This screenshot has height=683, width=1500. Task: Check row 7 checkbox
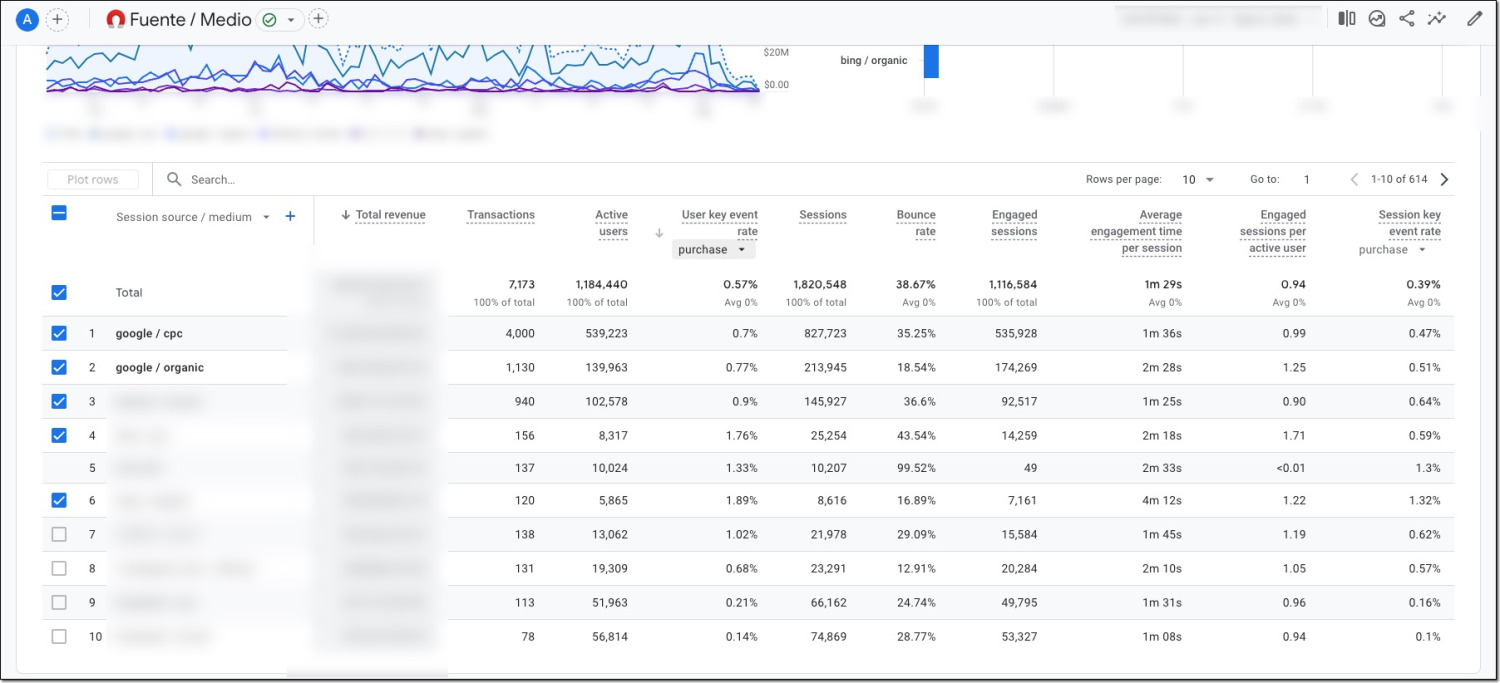59,534
